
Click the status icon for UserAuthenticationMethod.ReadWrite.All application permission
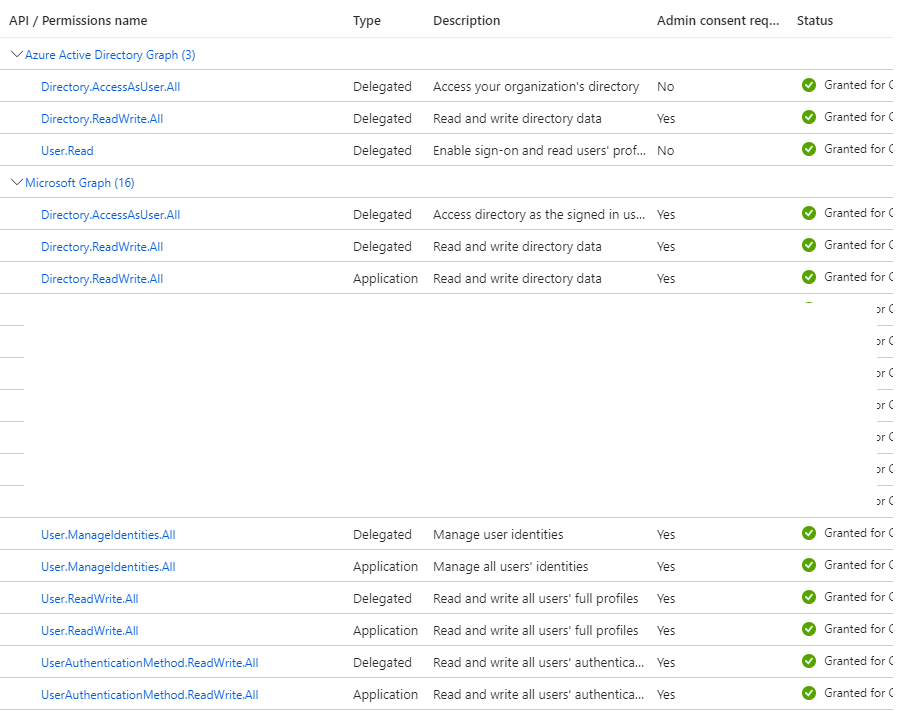809,692
